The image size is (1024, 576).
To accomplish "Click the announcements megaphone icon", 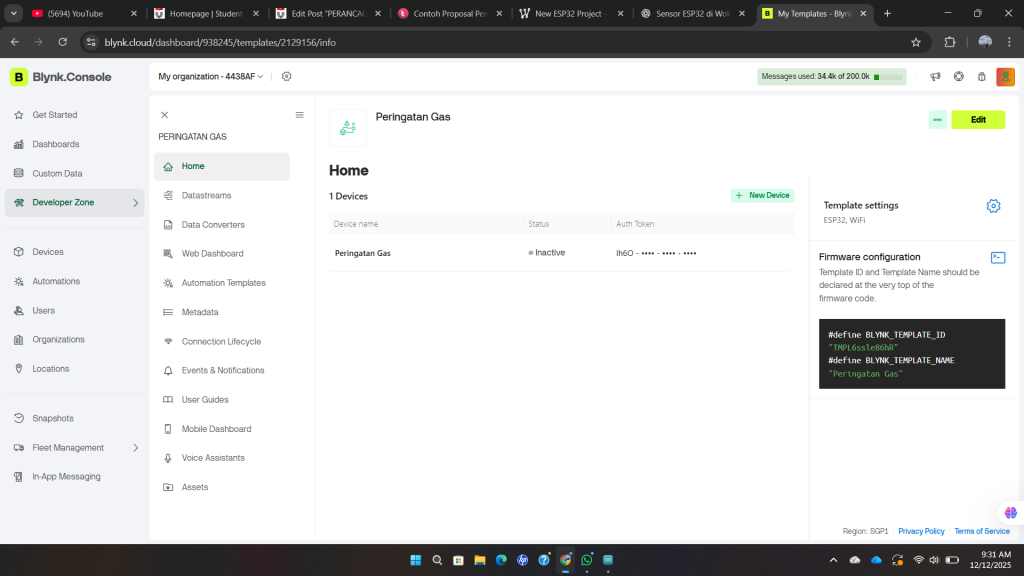I will (x=935, y=77).
